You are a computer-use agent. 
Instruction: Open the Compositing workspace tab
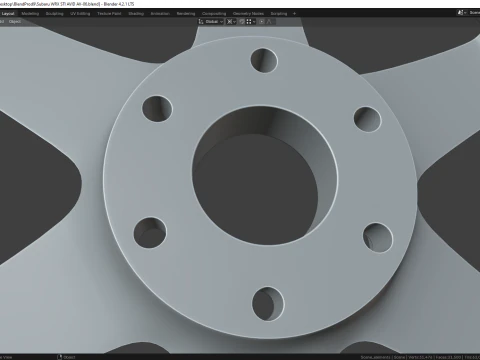[214, 14]
